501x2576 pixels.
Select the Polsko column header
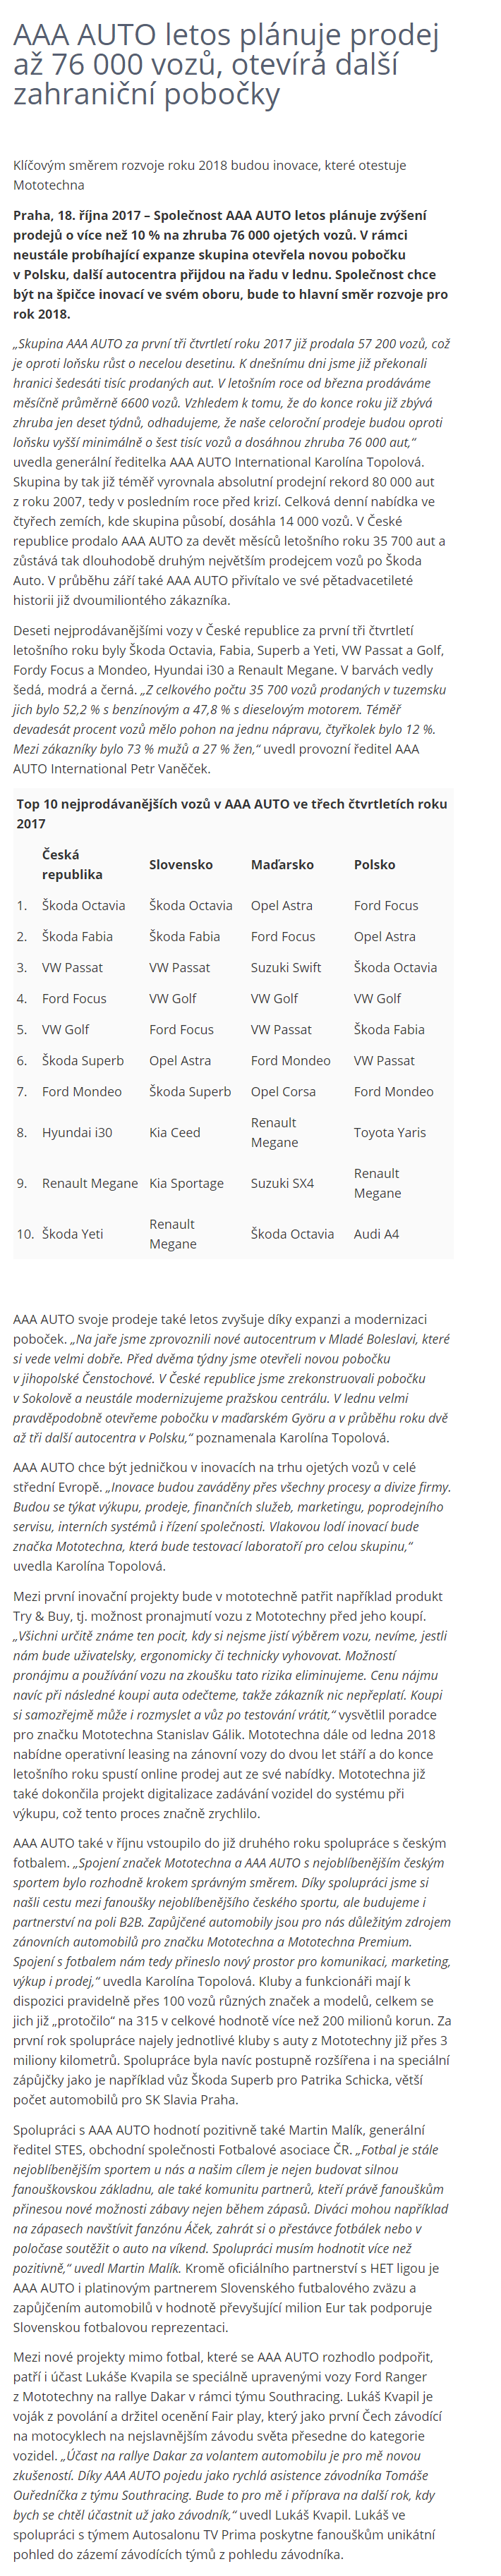(374, 864)
